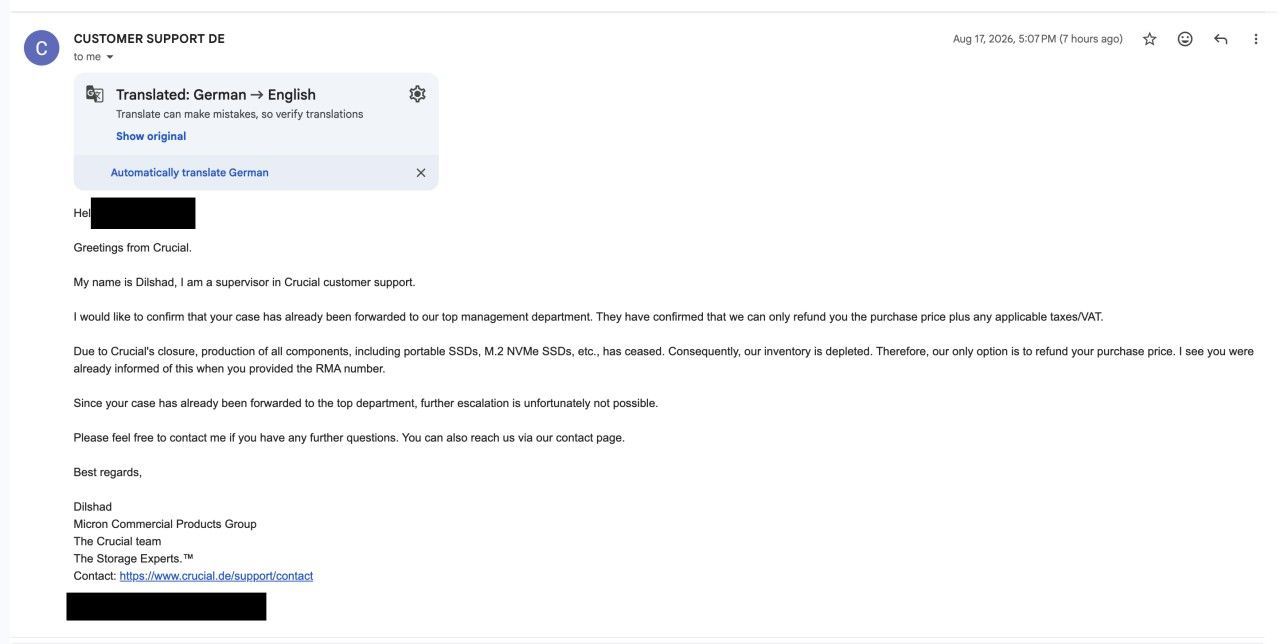Click the 'Translated: German → English' heading
Viewport: 1280px width, 644px height.
pyautogui.click(x=216, y=95)
